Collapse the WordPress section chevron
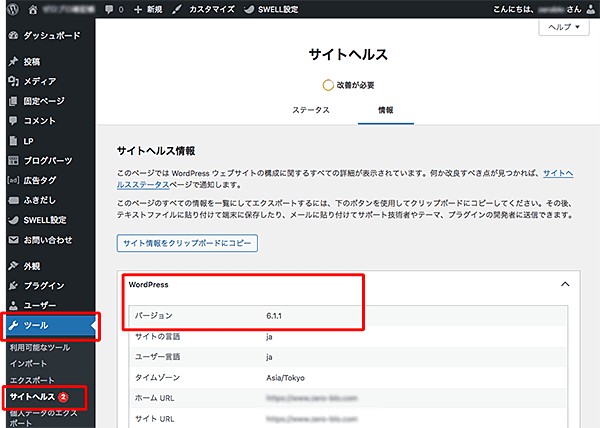Image resolution: width=600 pixels, height=428 pixels. click(x=565, y=284)
